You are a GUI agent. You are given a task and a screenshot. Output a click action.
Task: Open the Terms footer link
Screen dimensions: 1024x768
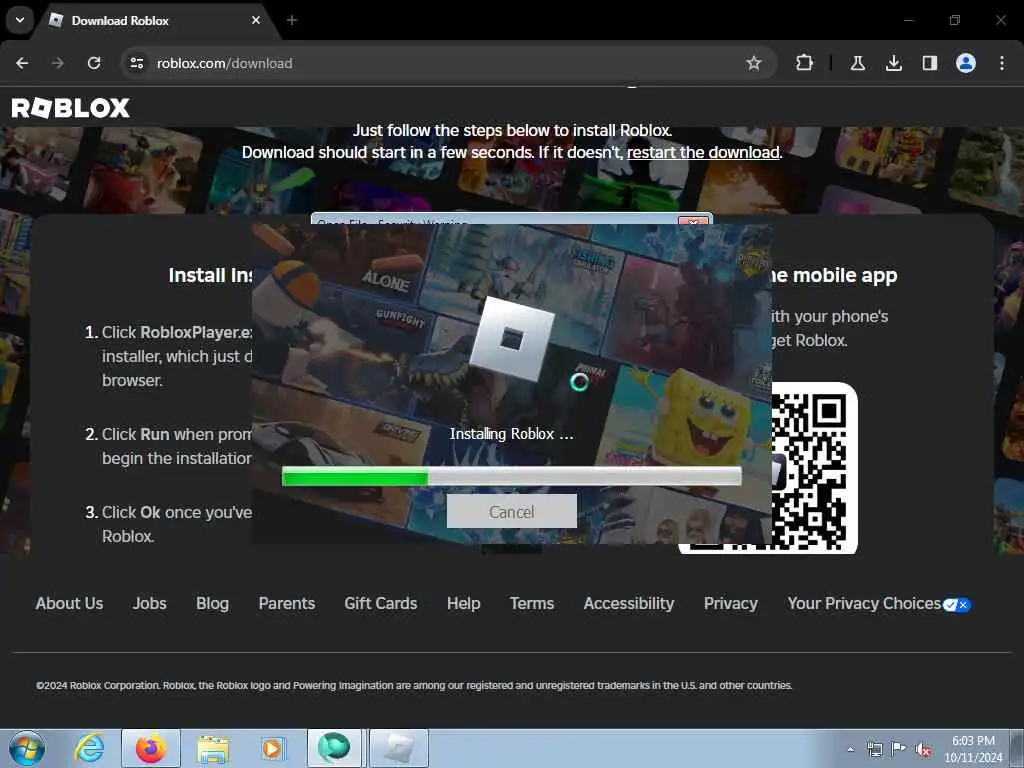click(x=532, y=603)
